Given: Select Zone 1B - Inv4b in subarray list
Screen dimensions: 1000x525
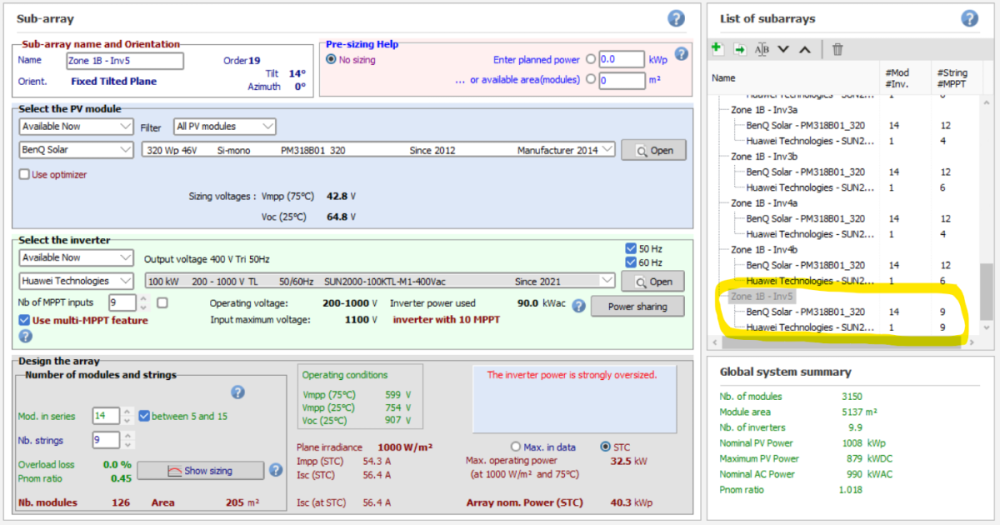Looking at the screenshot, I should click(x=764, y=249).
